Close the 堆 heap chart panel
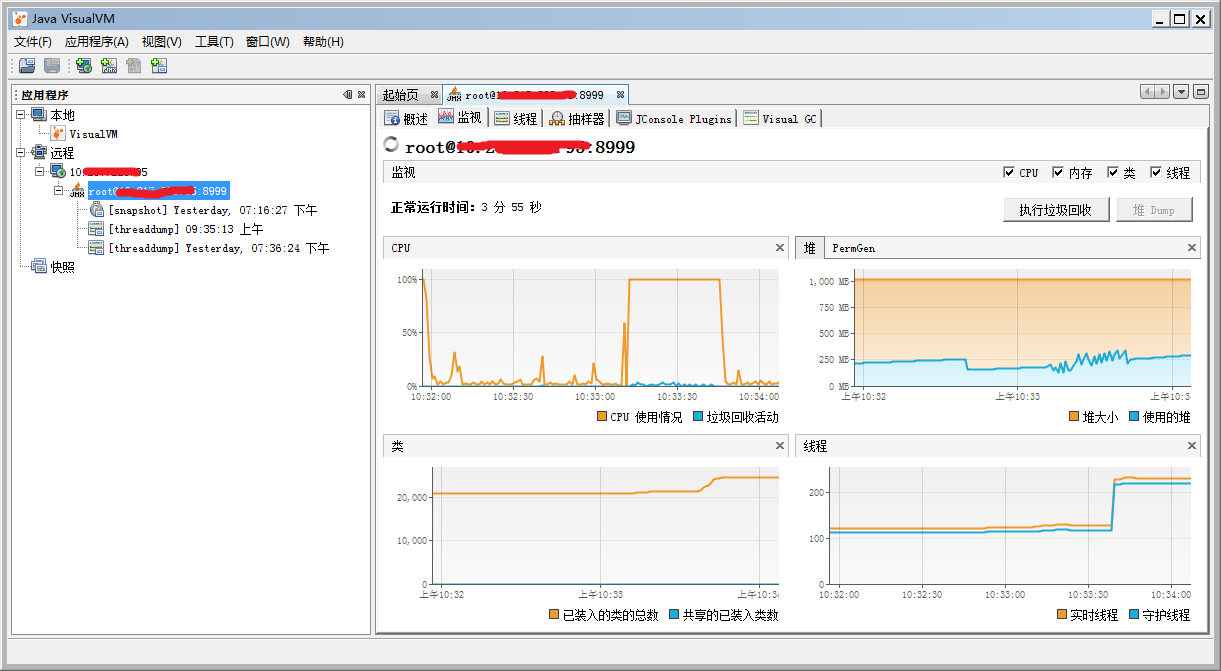 [x=1191, y=248]
